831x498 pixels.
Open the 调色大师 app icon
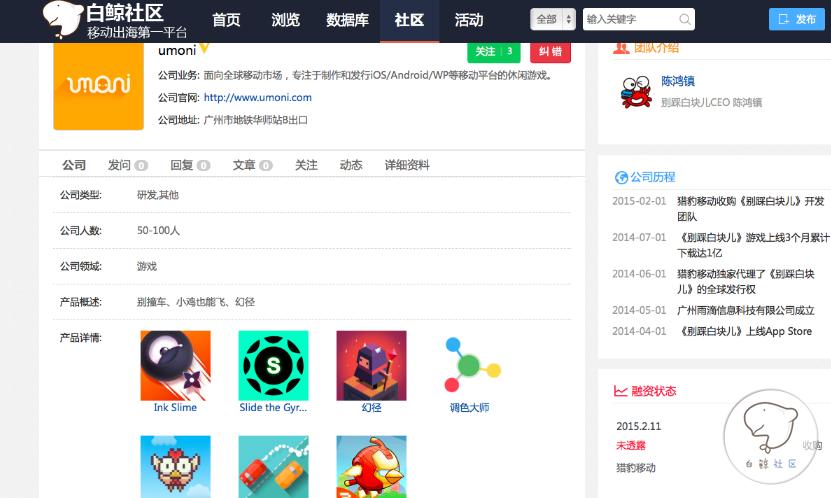pyautogui.click(x=470, y=366)
